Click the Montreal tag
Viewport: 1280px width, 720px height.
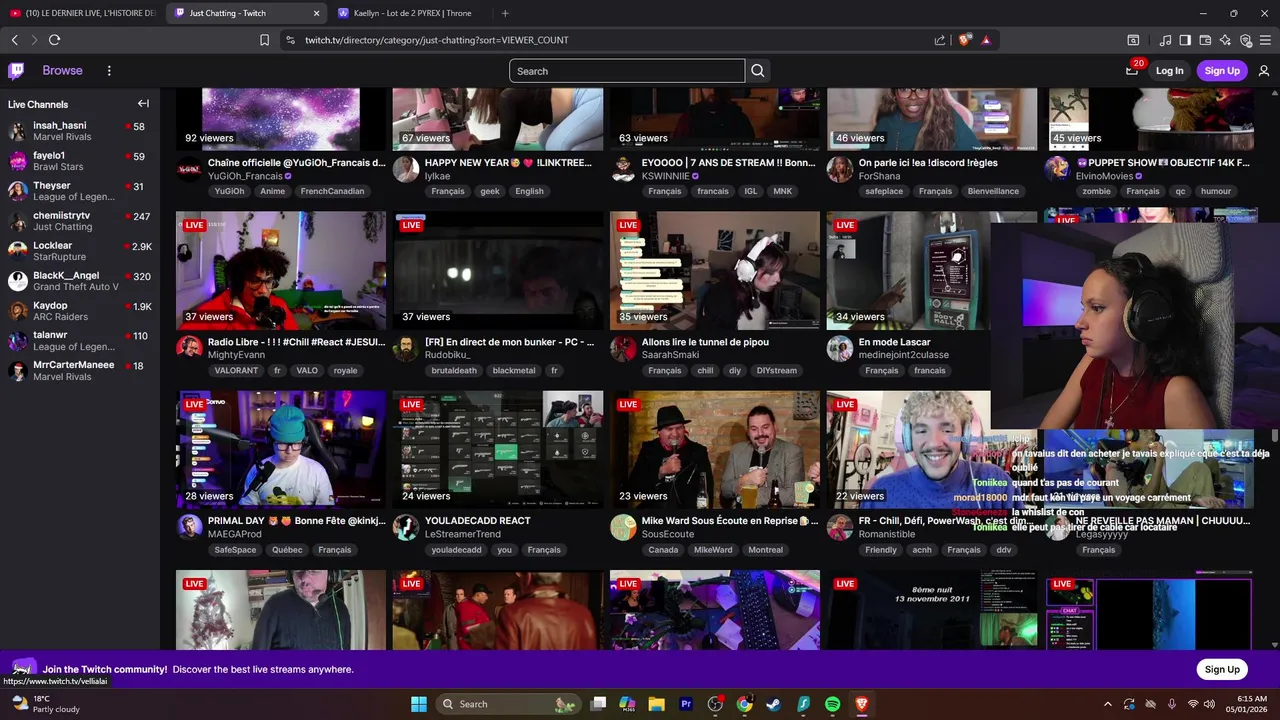pyautogui.click(x=766, y=550)
